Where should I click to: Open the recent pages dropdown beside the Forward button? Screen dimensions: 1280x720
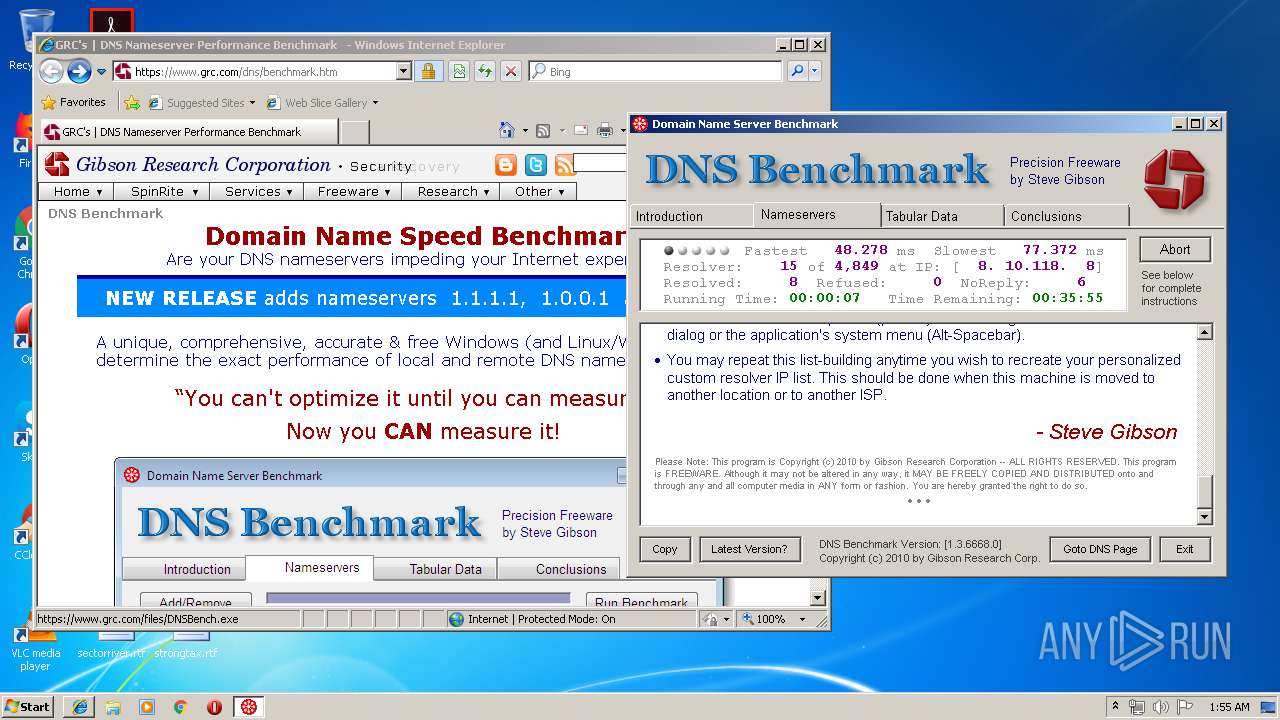click(x=101, y=72)
